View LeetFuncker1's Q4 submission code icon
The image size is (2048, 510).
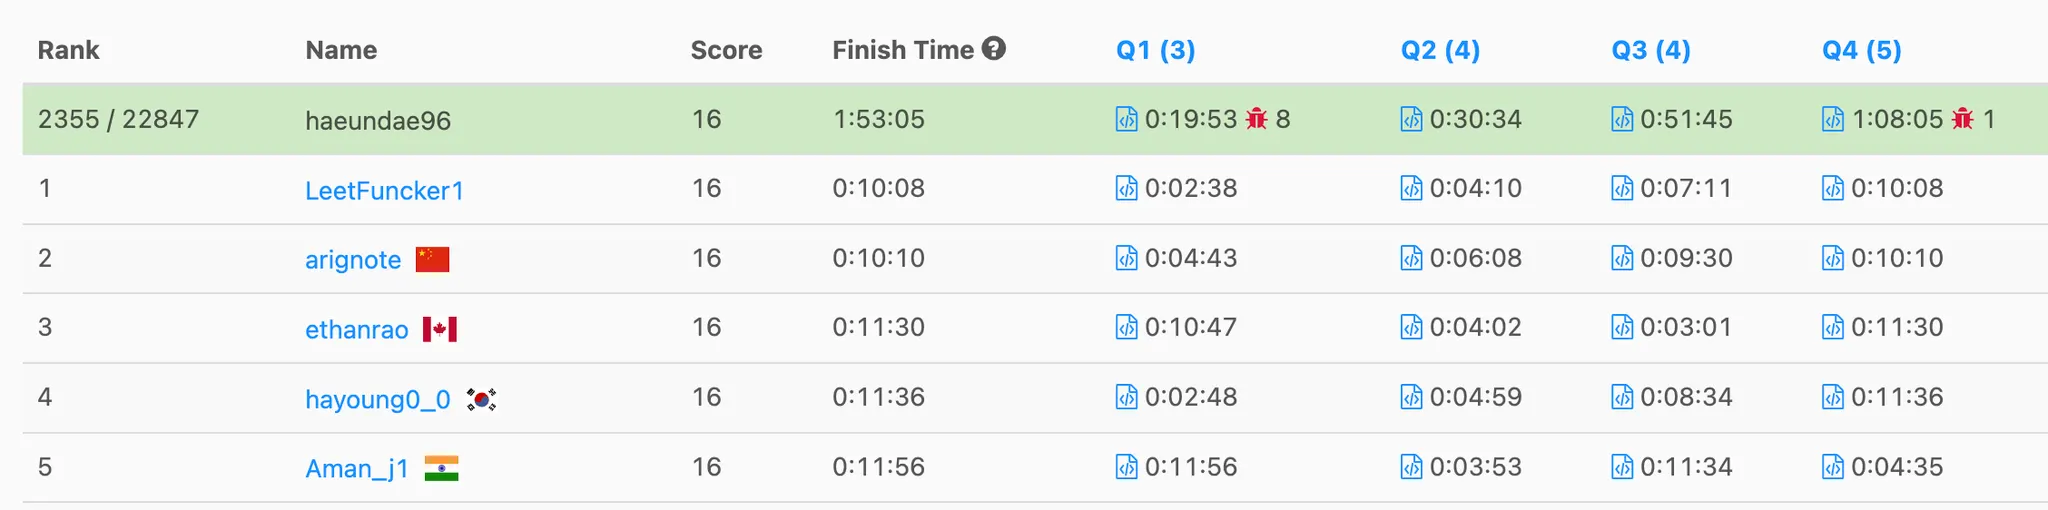point(1832,188)
